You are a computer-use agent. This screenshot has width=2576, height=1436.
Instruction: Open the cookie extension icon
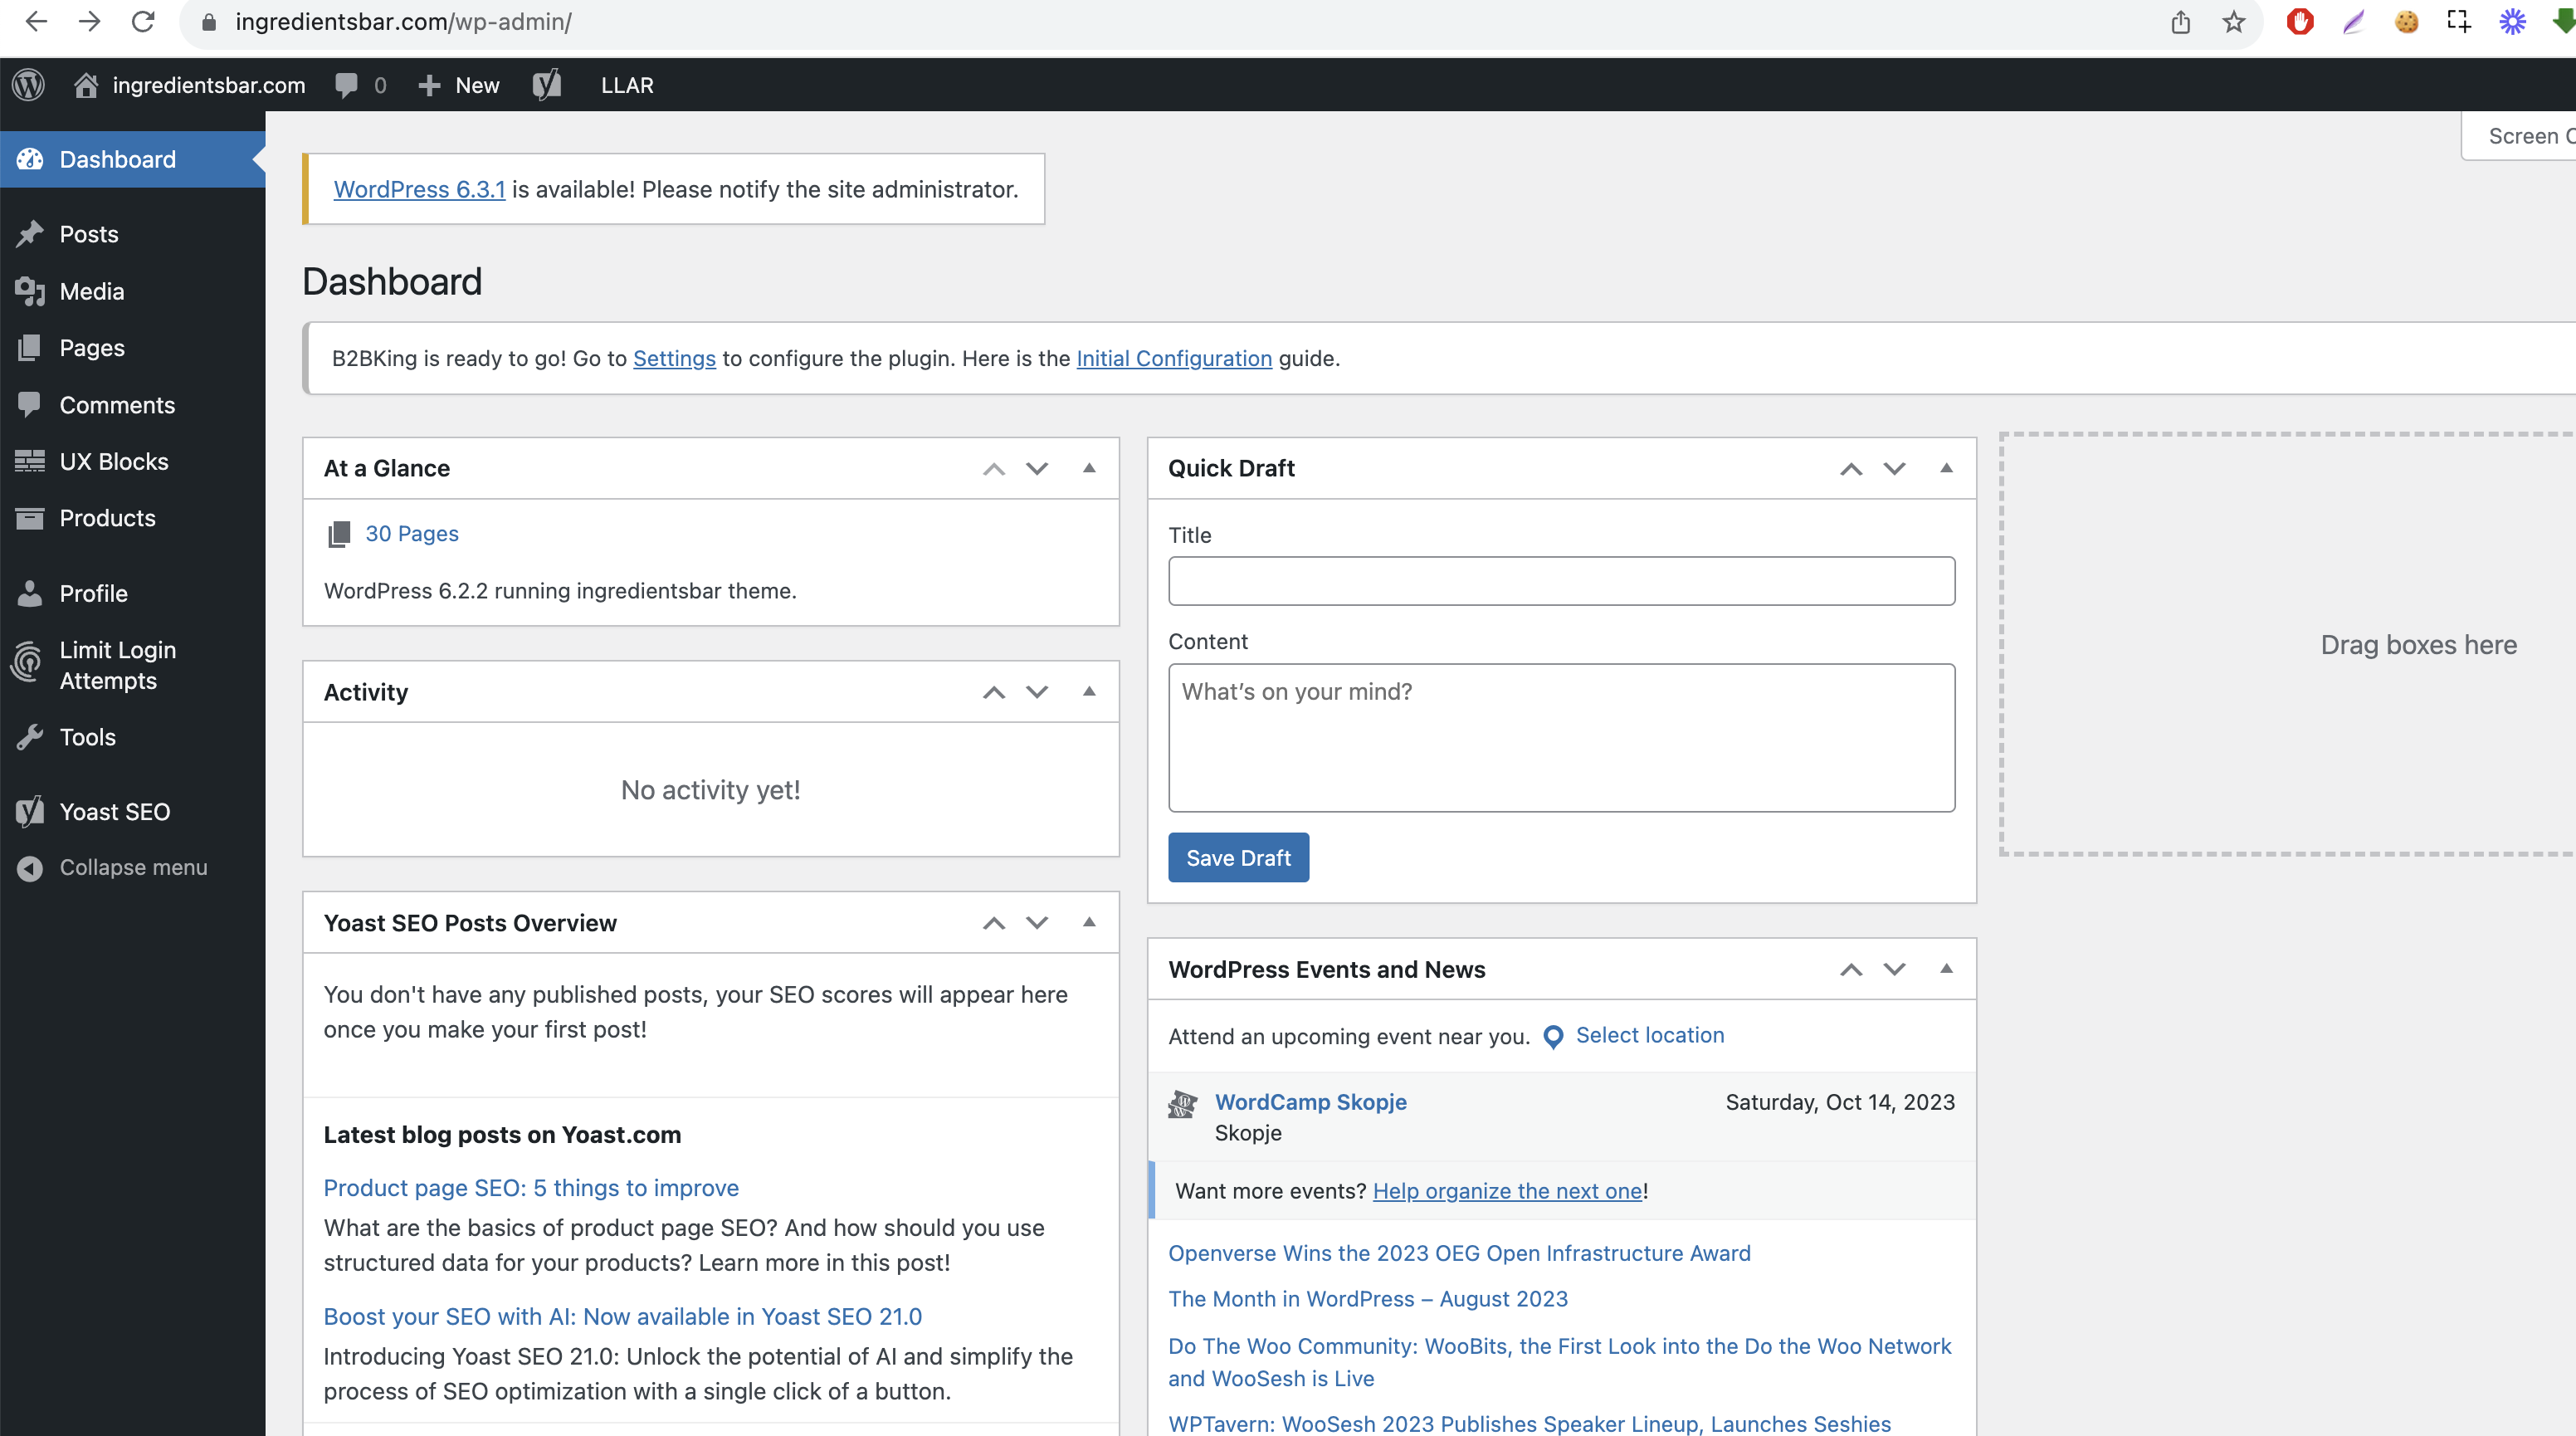pyautogui.click(x=2406, y=21)
